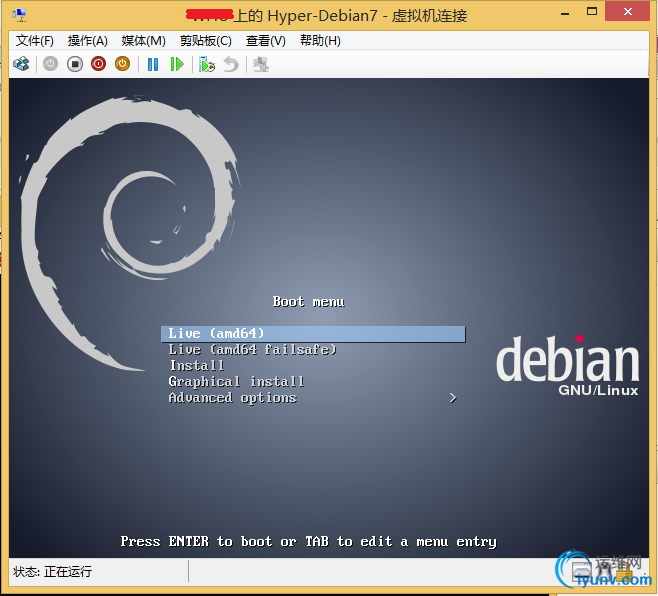
Task: Click the Start virtual machine icon
Action: click(x=50, y=64)
